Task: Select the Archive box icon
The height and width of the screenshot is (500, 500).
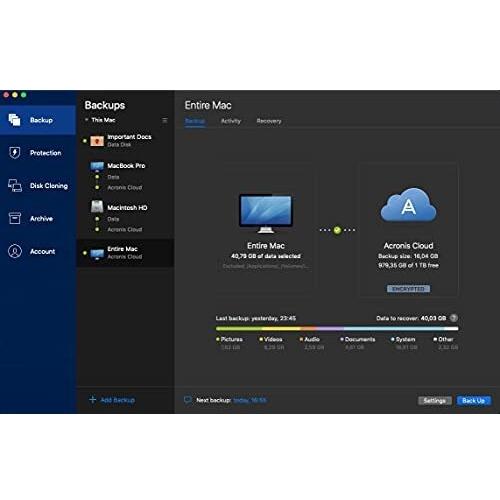Action: 14,218
